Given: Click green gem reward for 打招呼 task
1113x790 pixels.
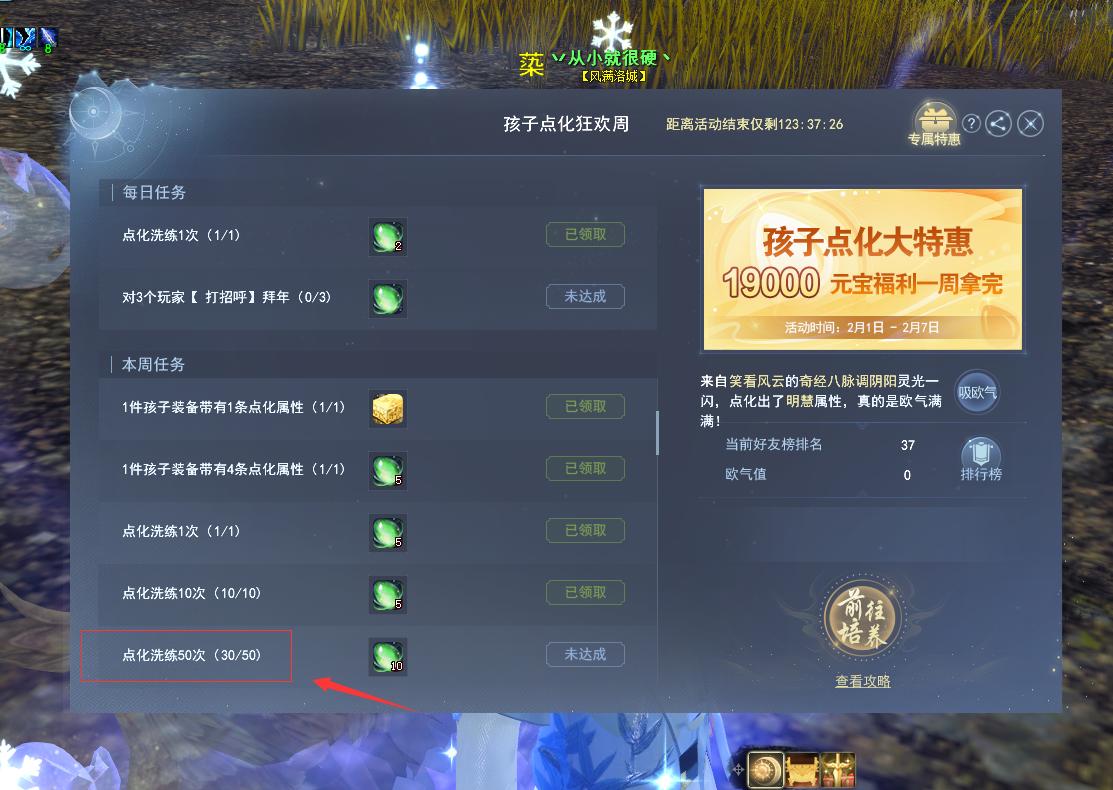Looking at the screenshot, I should click(x=388, y=298).
